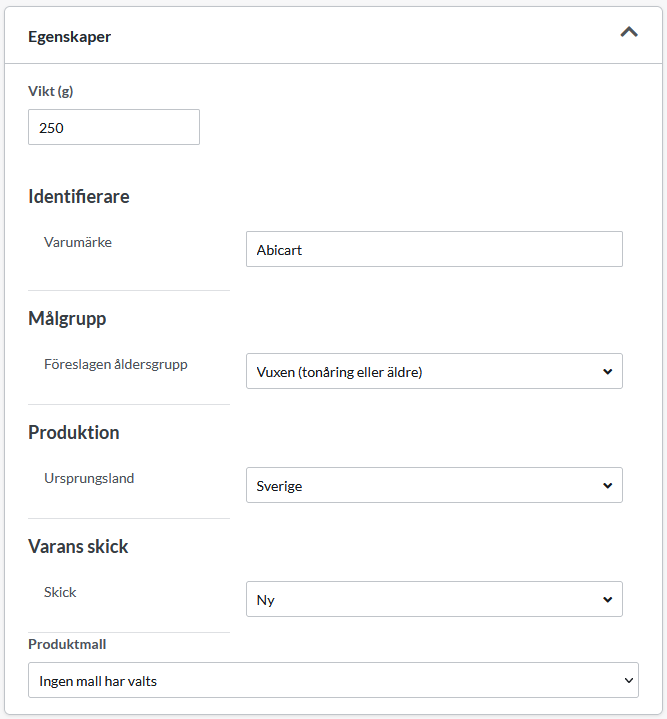Focus the Vikt (g) input field

114,127
